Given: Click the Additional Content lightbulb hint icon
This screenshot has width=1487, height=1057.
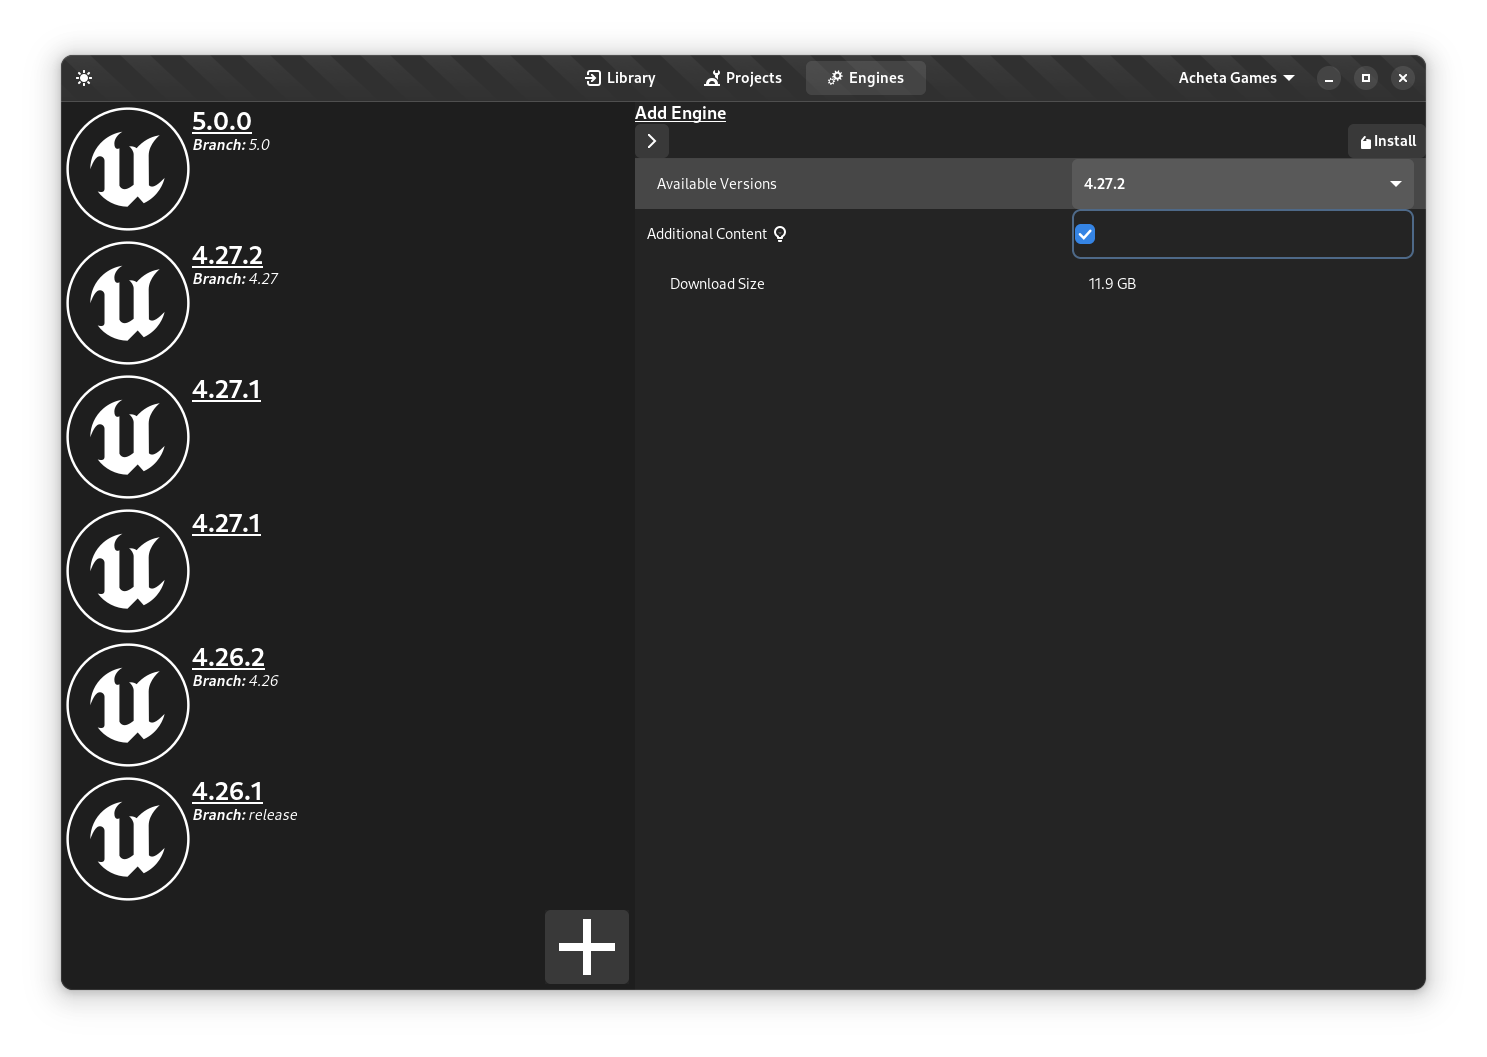Looking at the screenshot, I should point(780,234).
